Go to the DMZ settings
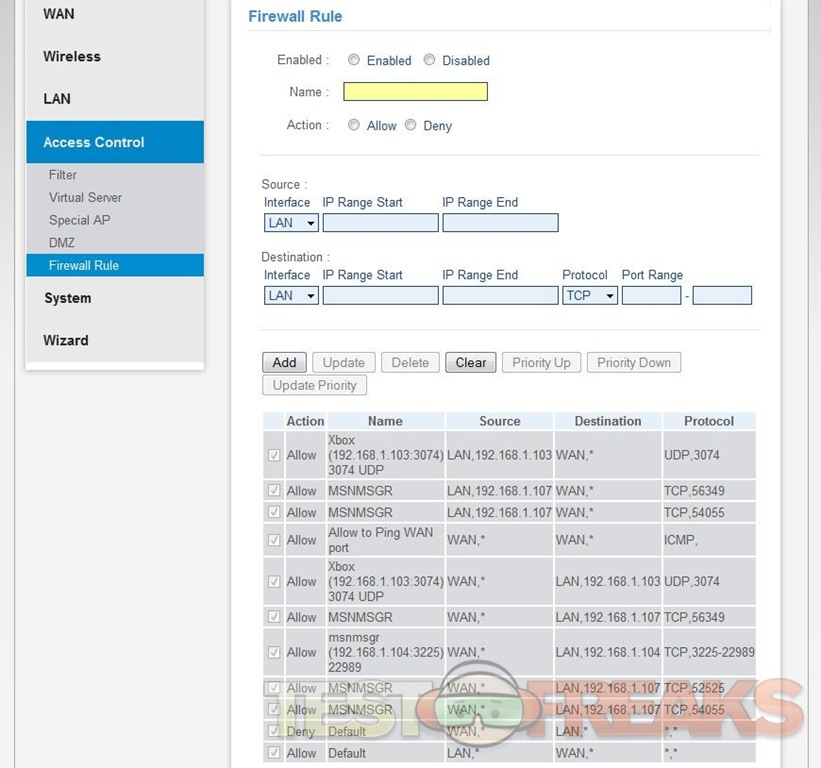This screenshot has height=768, width=821. click(x=62, y=243)
